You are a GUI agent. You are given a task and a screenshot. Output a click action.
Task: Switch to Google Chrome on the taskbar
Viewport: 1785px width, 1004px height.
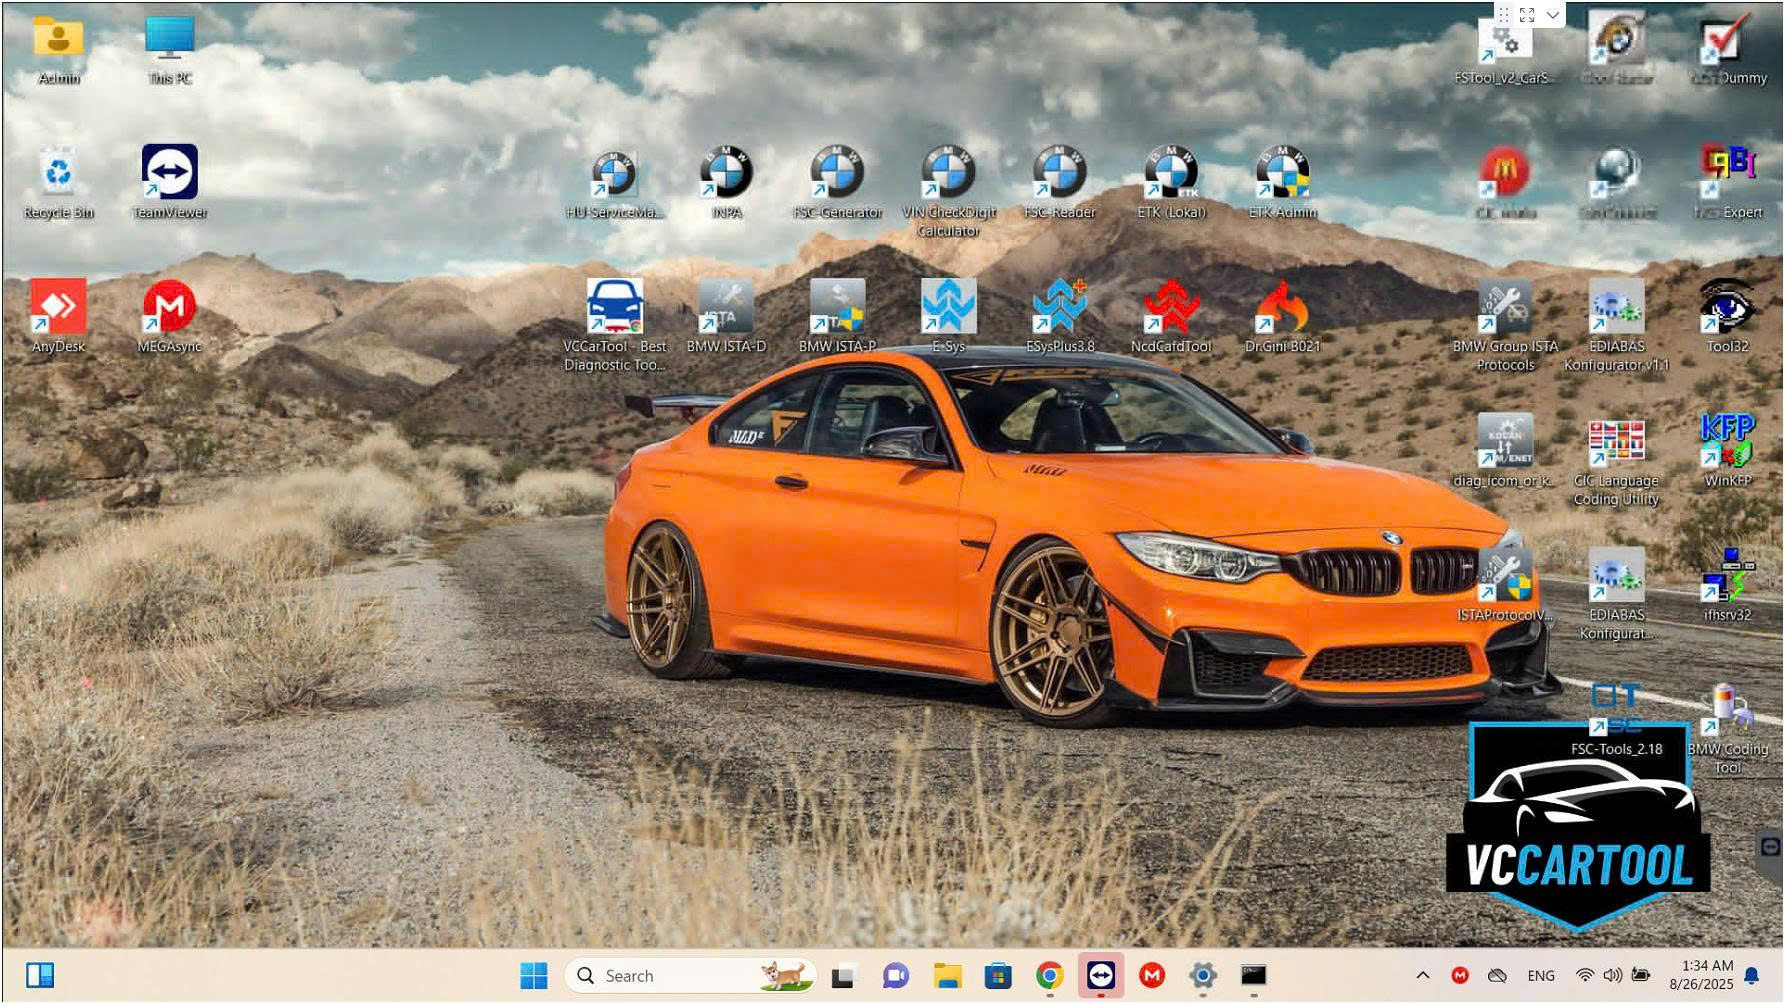1049,975
